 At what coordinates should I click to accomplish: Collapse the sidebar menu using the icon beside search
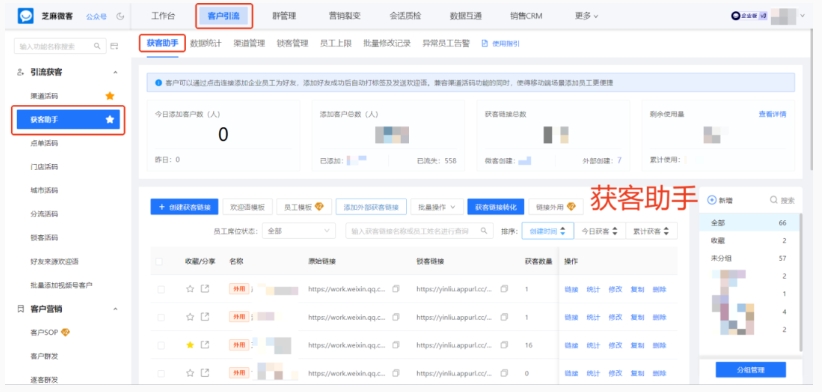pos(114,46)
